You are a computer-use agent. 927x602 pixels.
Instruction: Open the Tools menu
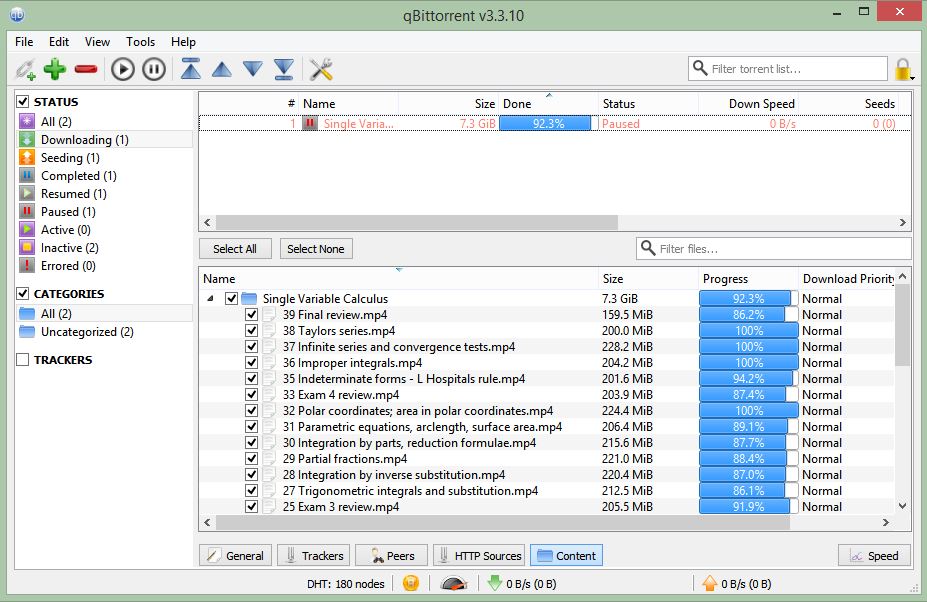(x=140, y=42)
